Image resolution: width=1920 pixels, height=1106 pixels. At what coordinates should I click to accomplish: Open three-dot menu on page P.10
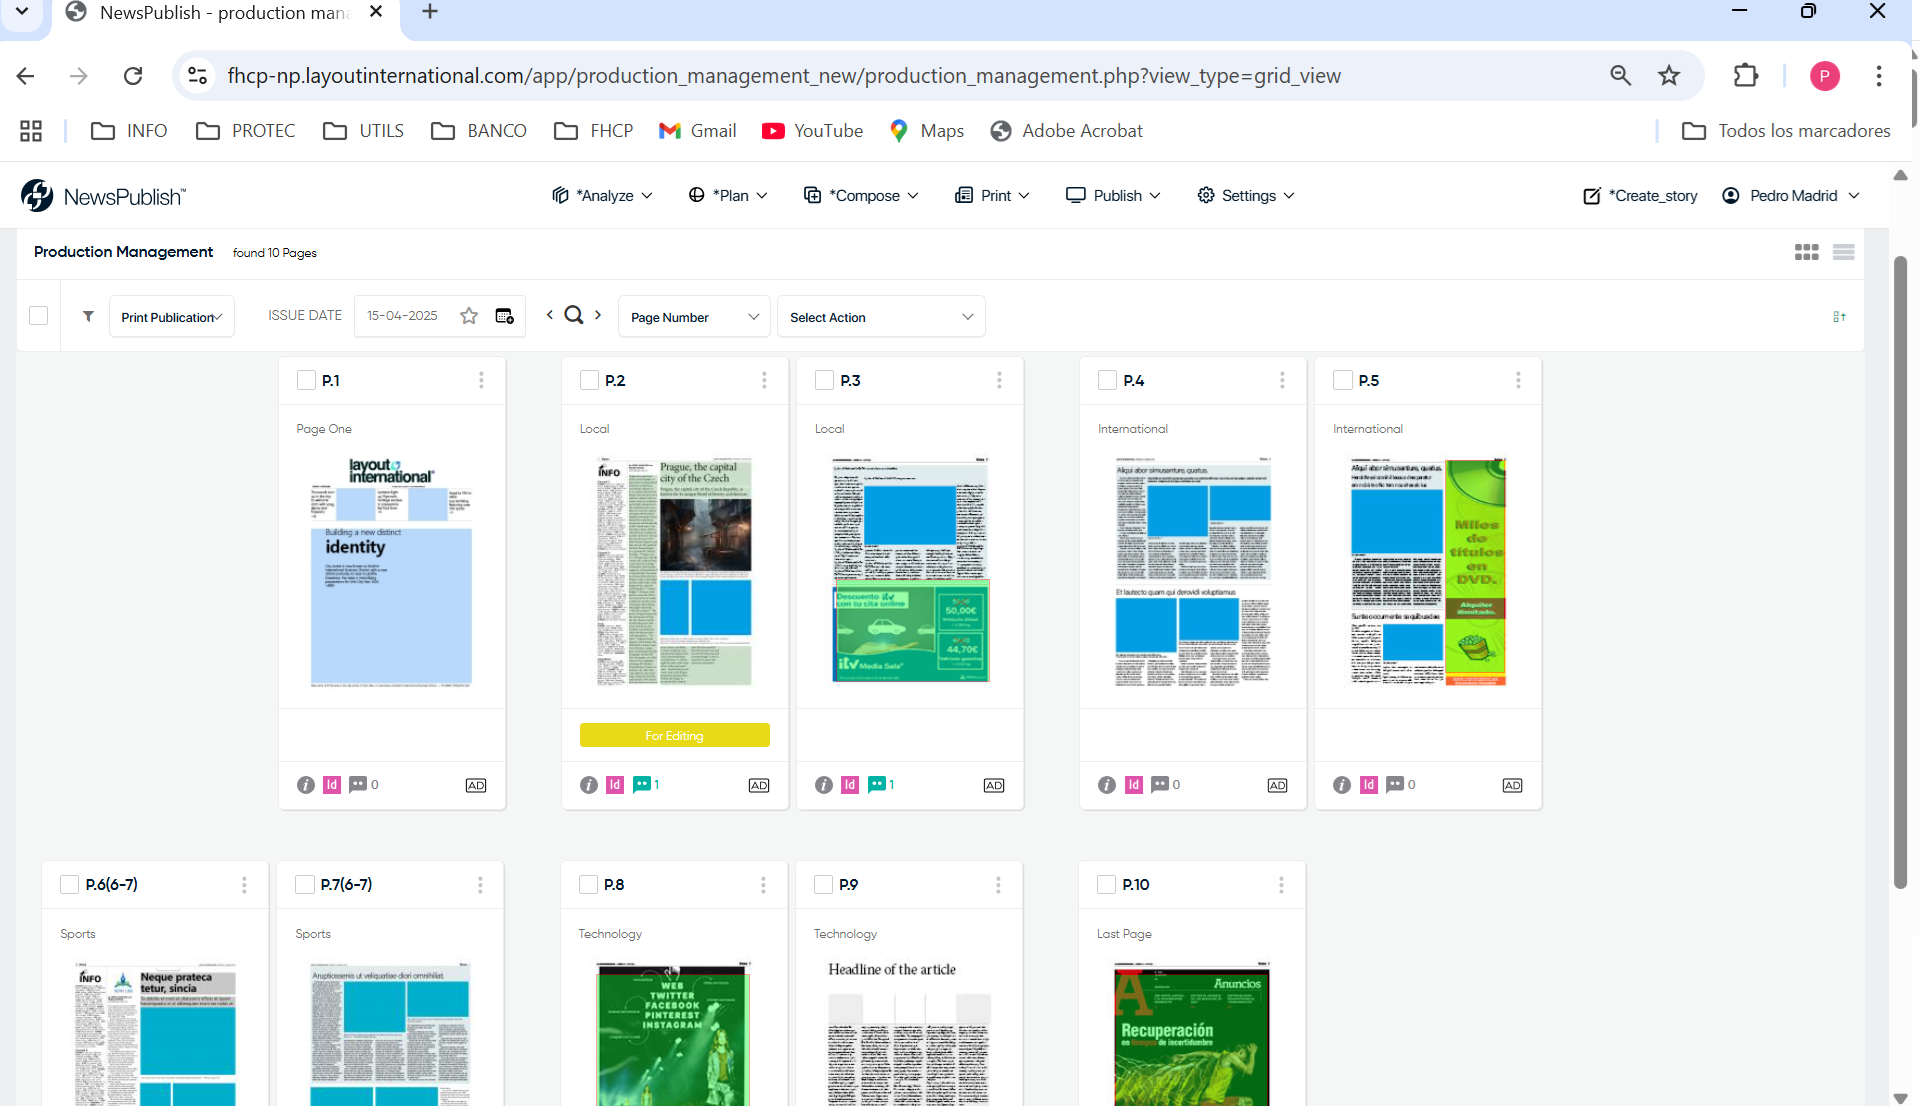[1281, 885]
